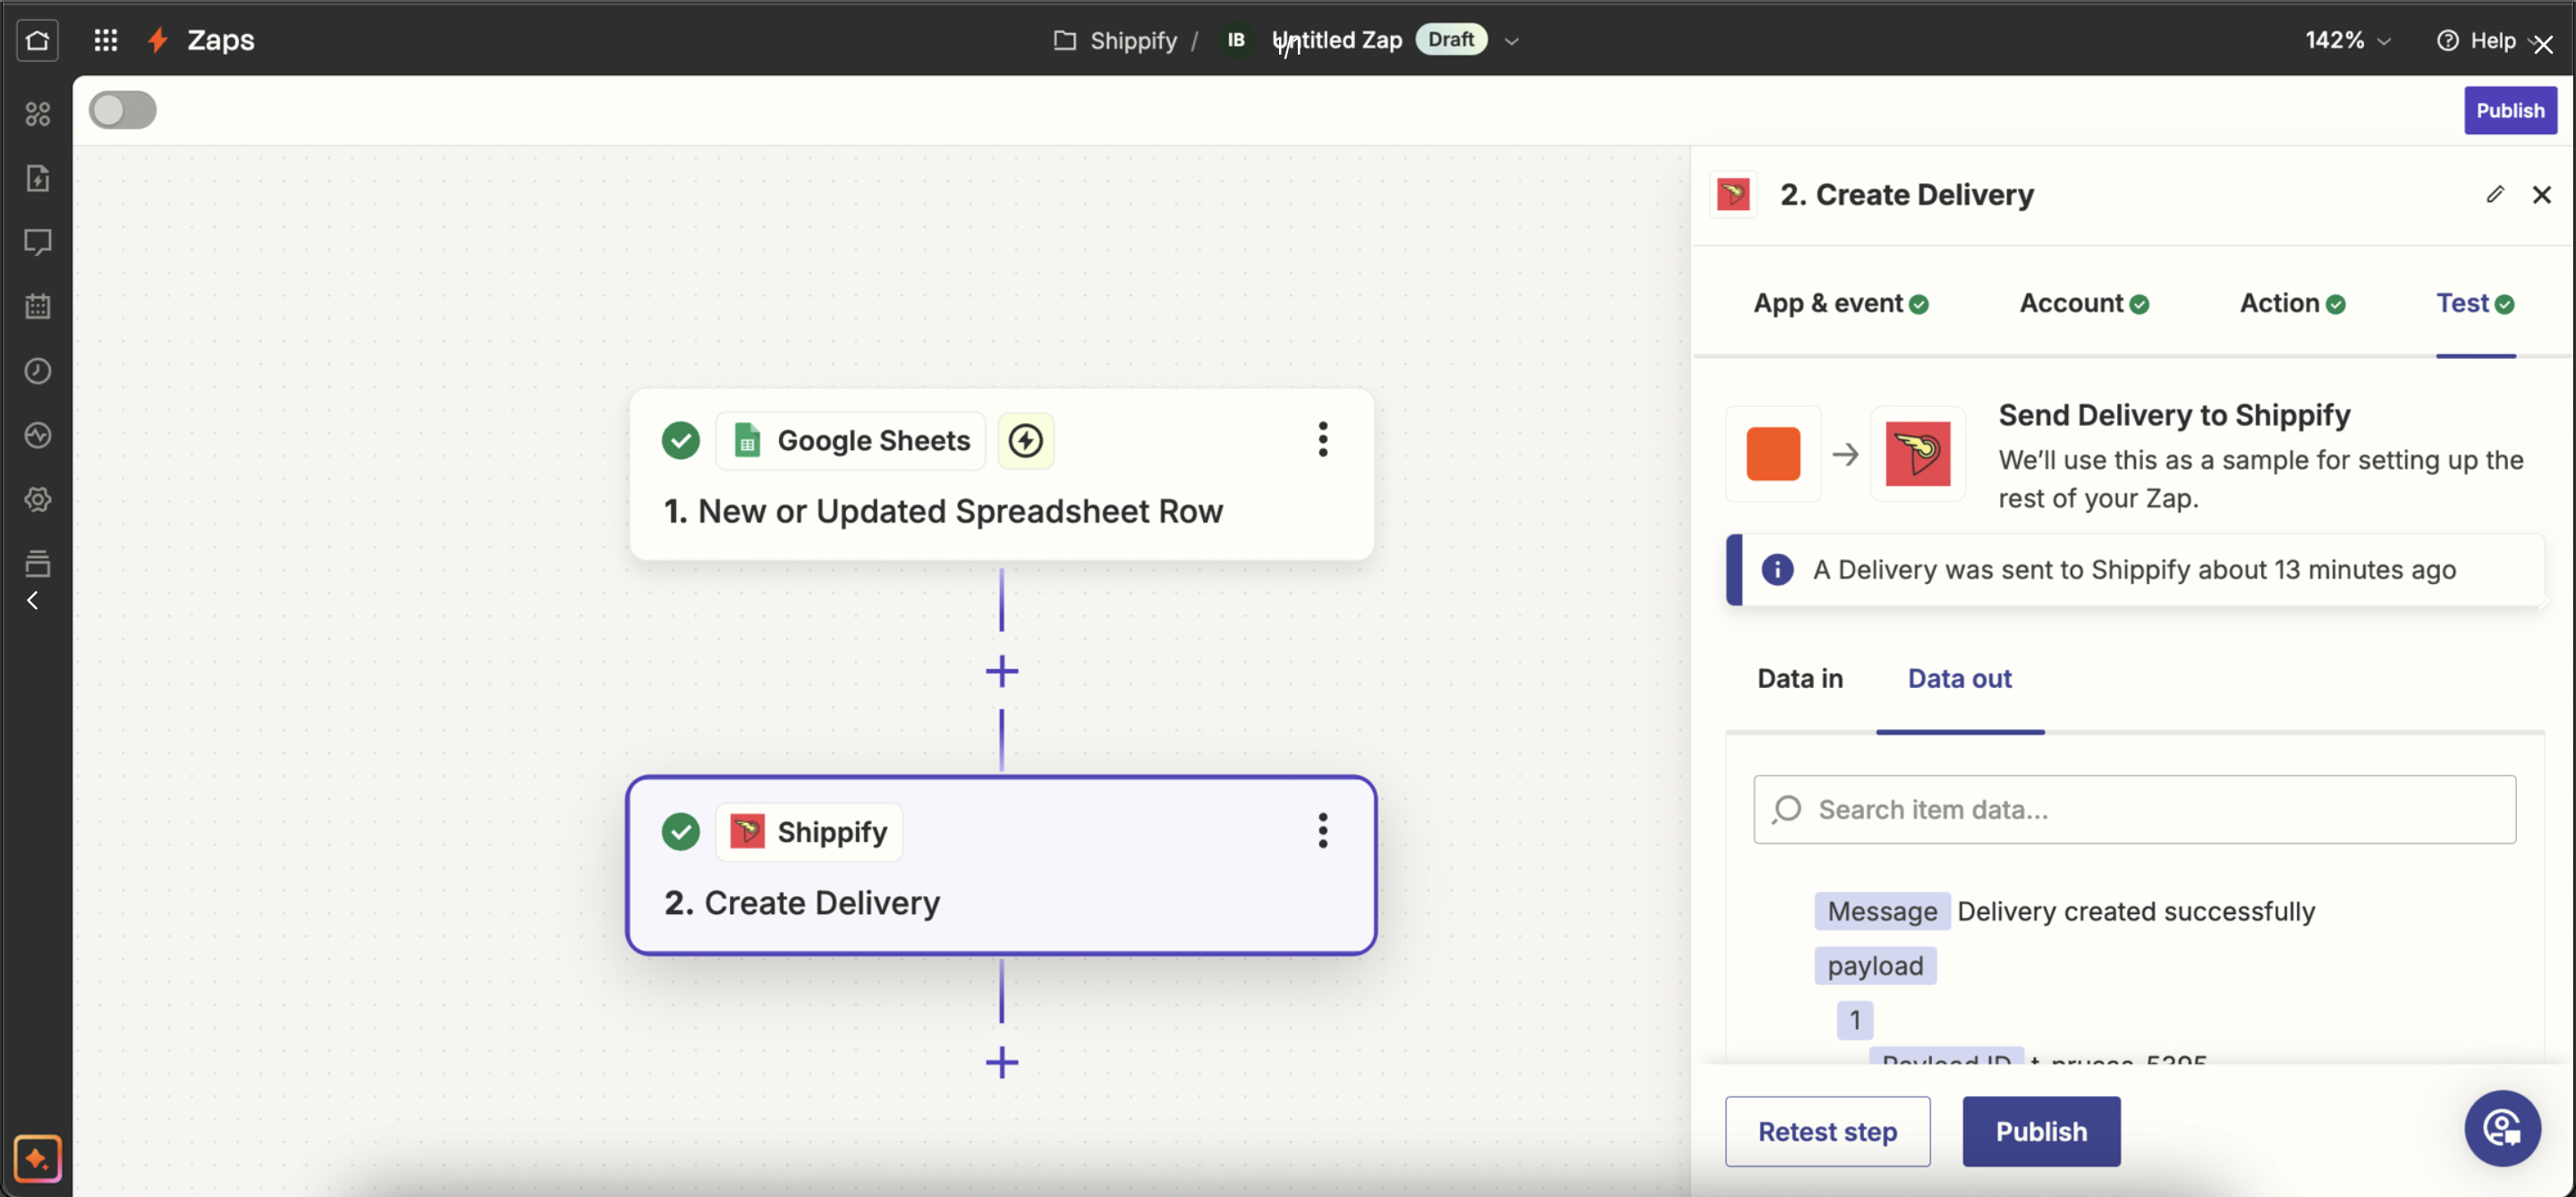The image size is (2576, 1197).
Task: Open the AI copilot icon bottom-left
Action: coord(37,1158)
